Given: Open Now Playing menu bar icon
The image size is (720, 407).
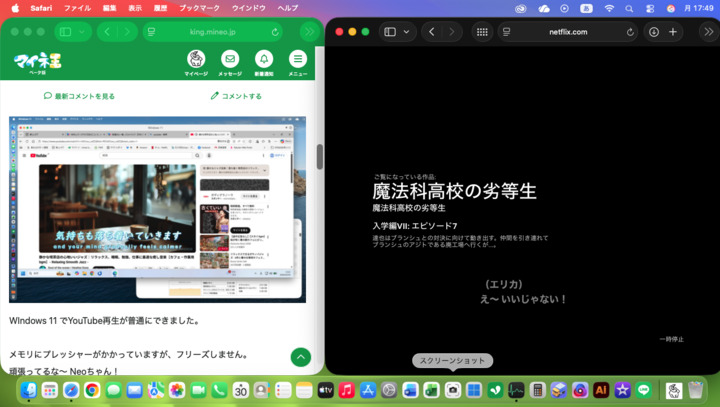Looking at the screenshot, I should 565,8.
